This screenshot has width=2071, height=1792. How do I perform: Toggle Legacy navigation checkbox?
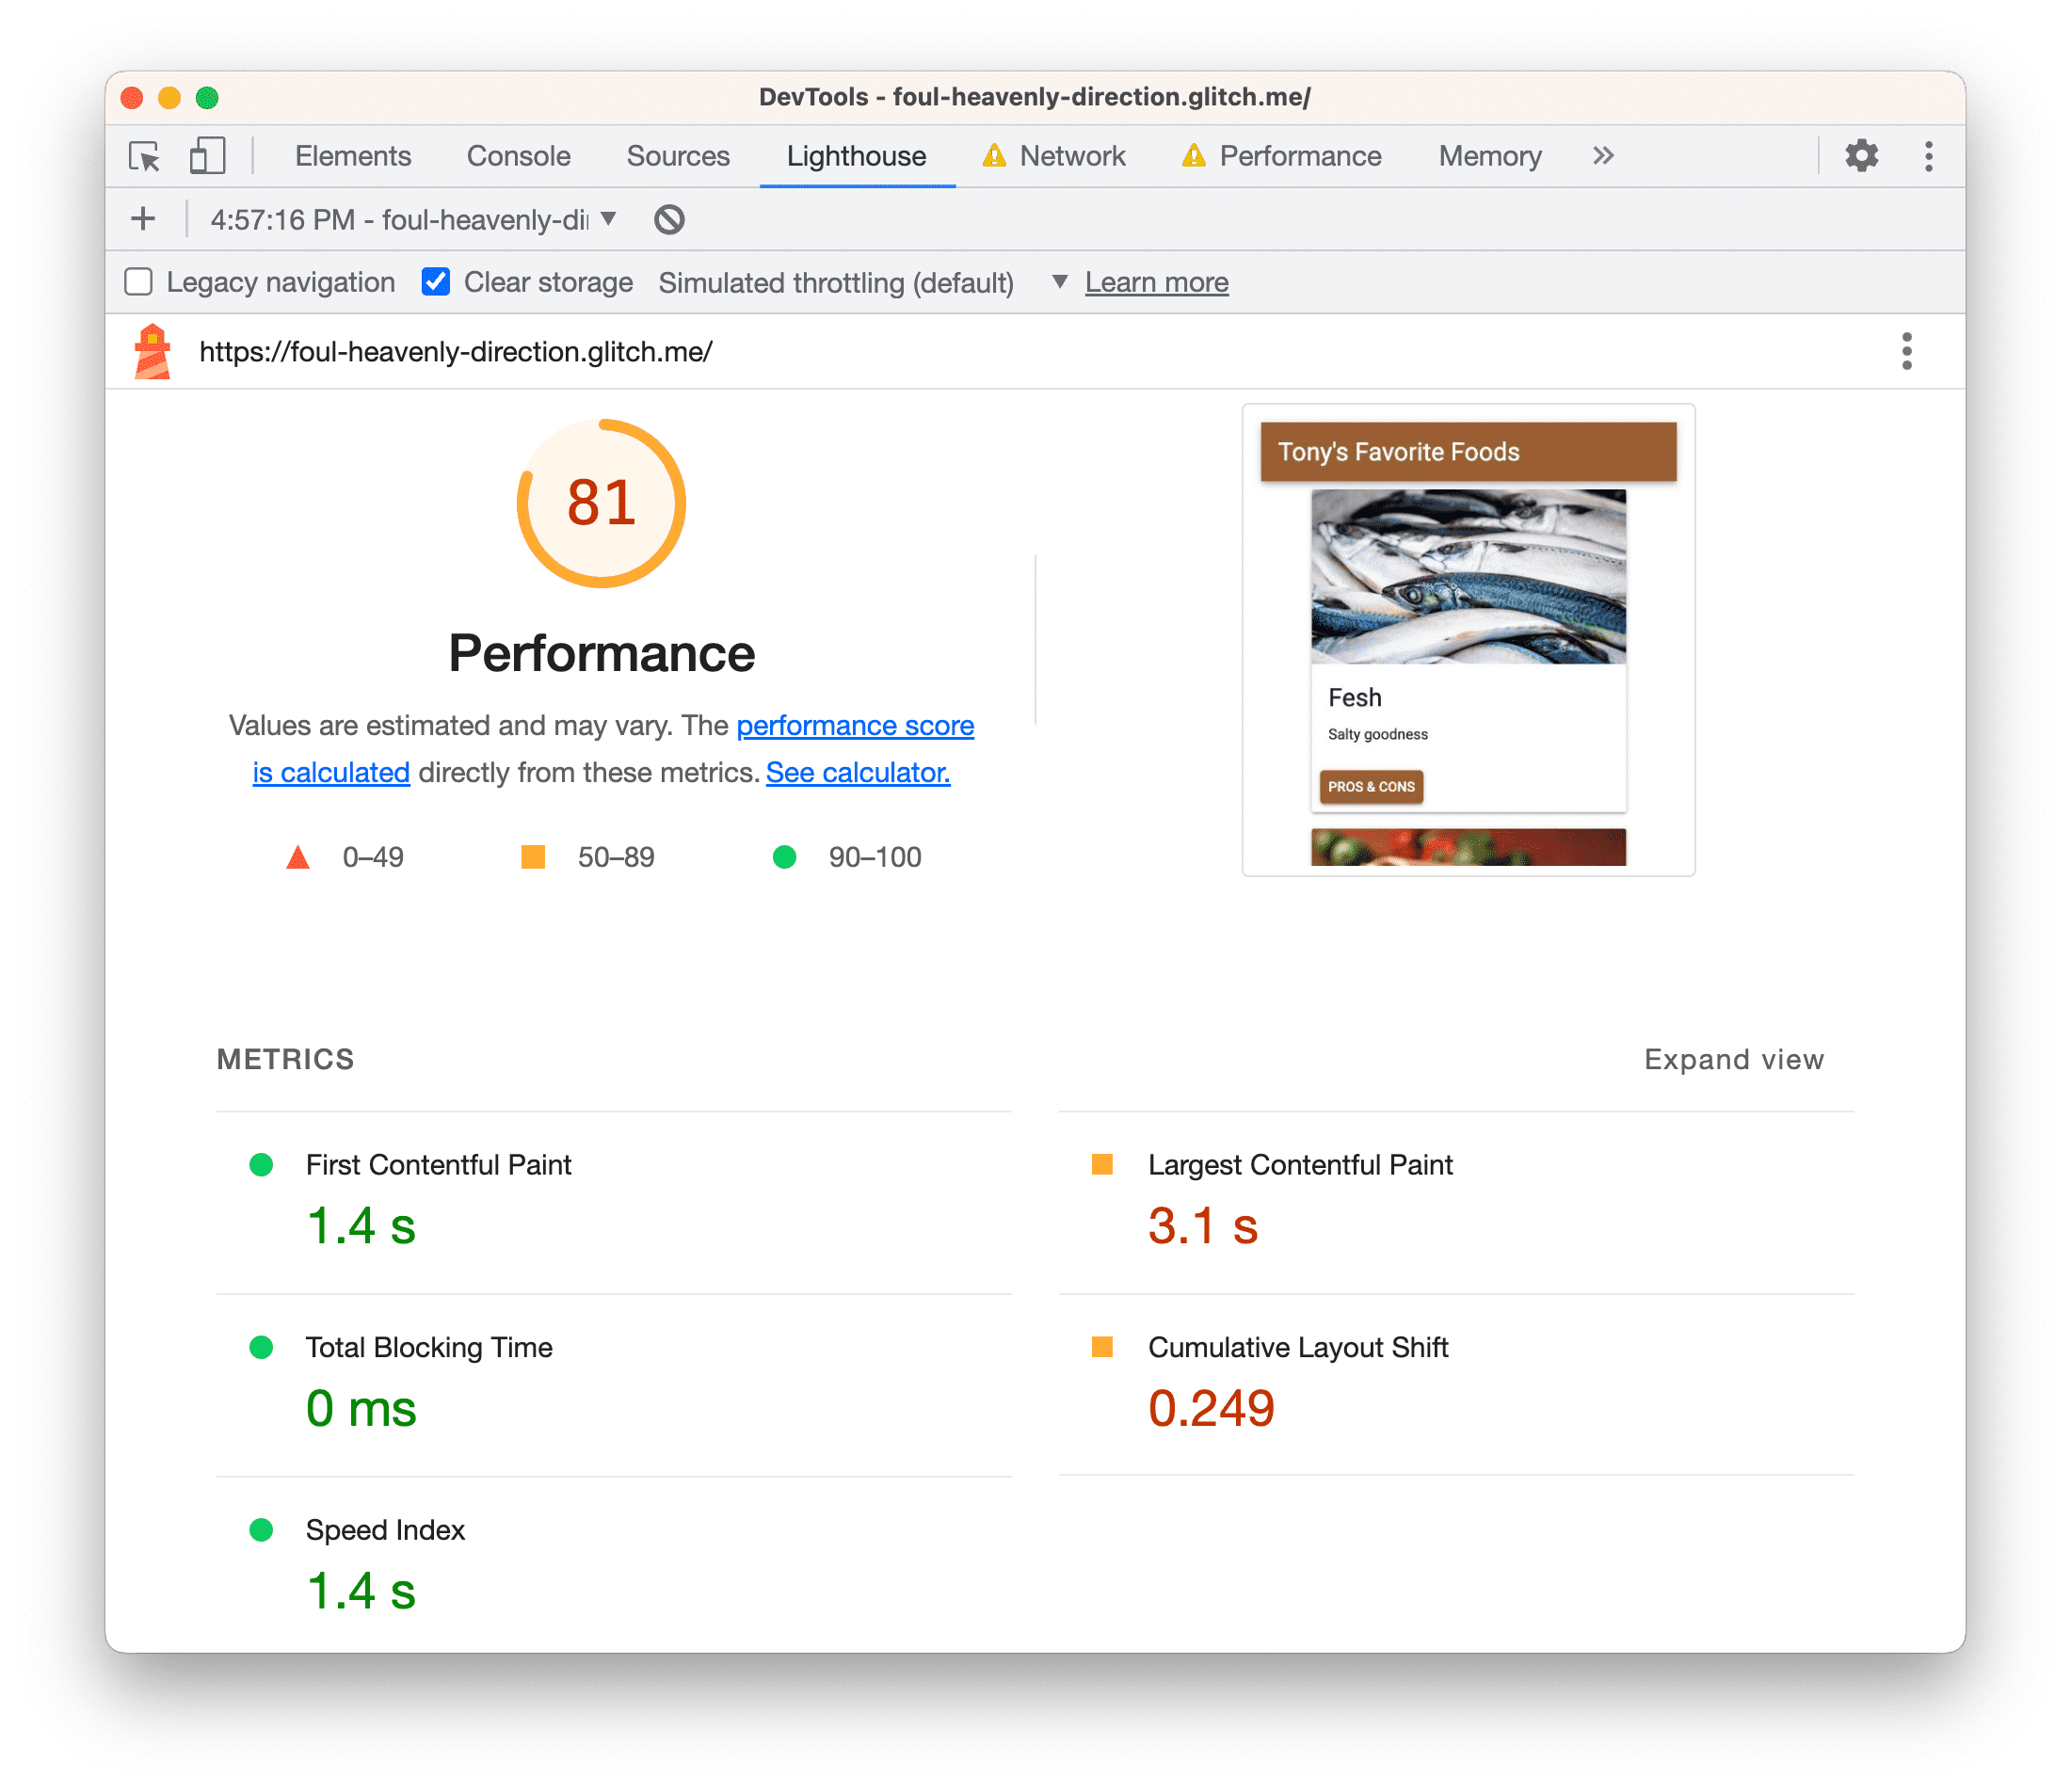139,281
